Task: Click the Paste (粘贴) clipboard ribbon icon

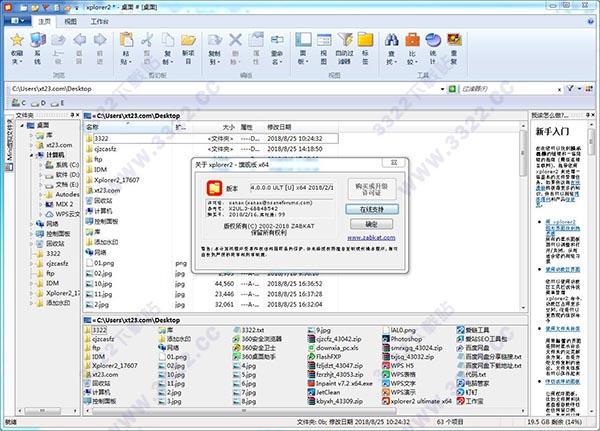Action: (126, 48)
